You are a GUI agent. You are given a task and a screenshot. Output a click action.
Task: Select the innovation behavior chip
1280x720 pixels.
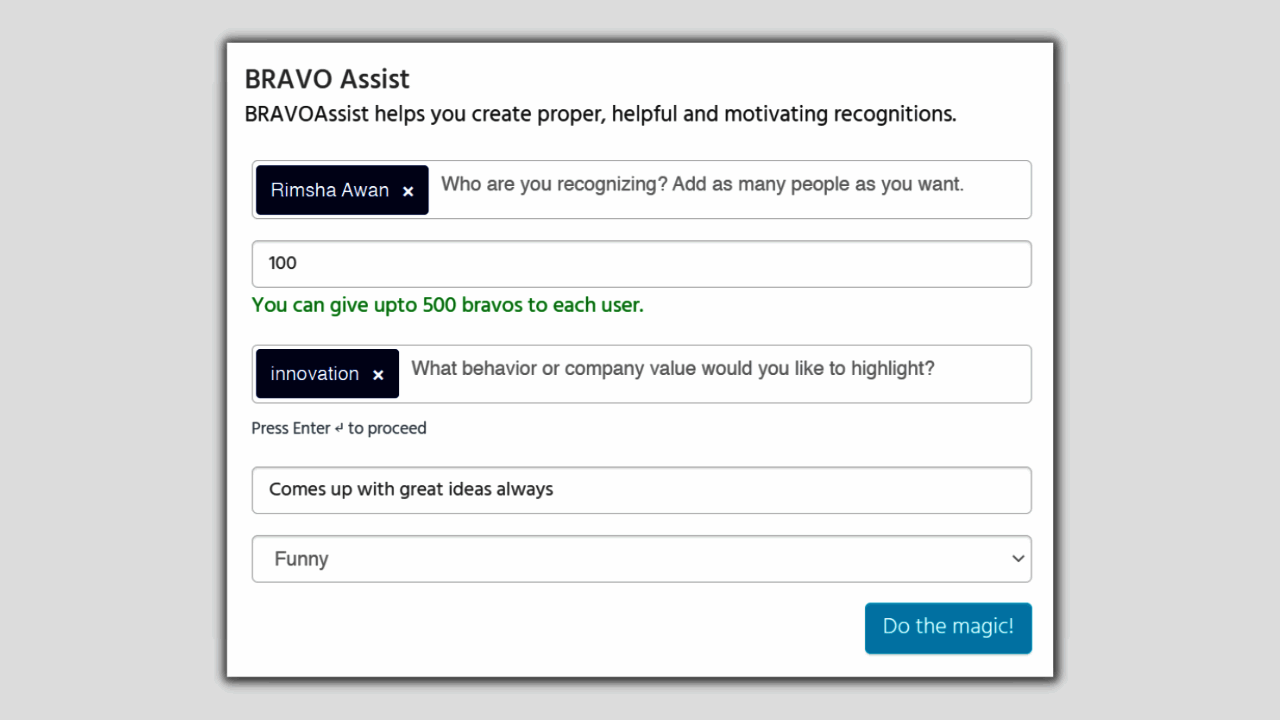[x=315, y=374]
